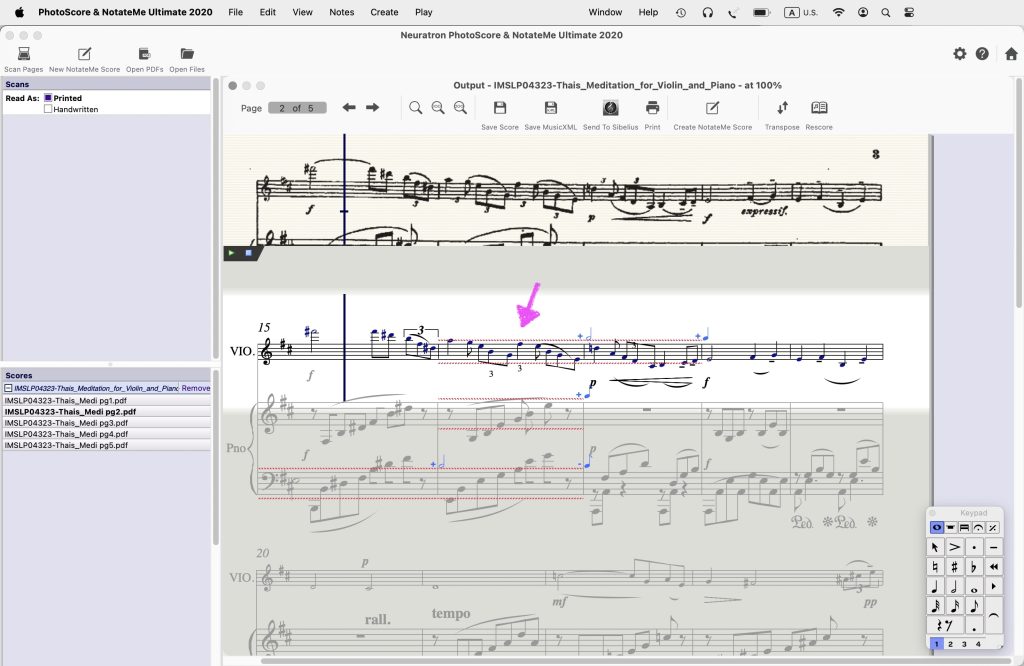
Task: Open PDFs using the toolbar icon
Action: click(144, 54)
